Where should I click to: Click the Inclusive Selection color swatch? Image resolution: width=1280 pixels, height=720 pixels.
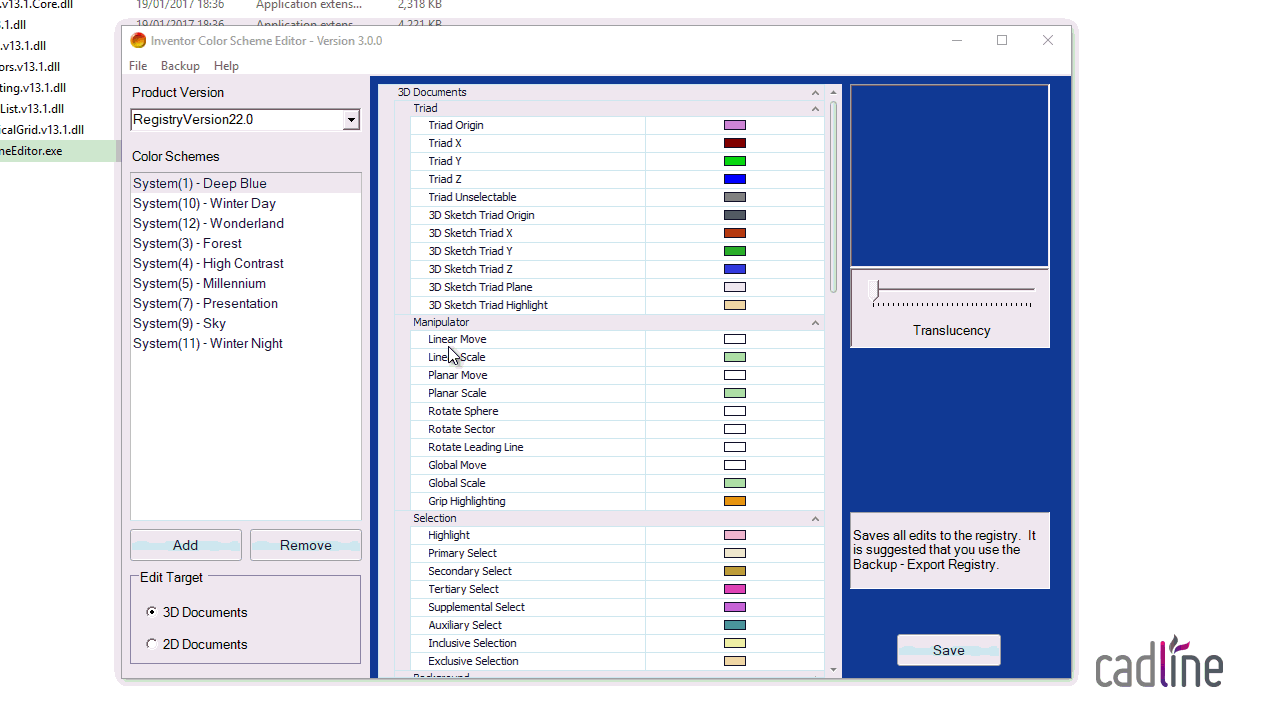click(x=735, y=643)
